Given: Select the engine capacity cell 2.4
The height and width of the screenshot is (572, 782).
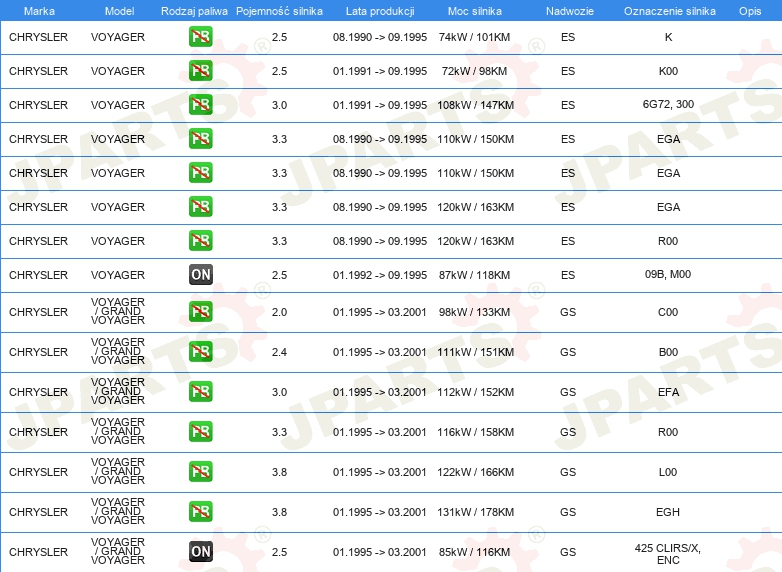Looking at the screenshot, I should coord(279,352).
